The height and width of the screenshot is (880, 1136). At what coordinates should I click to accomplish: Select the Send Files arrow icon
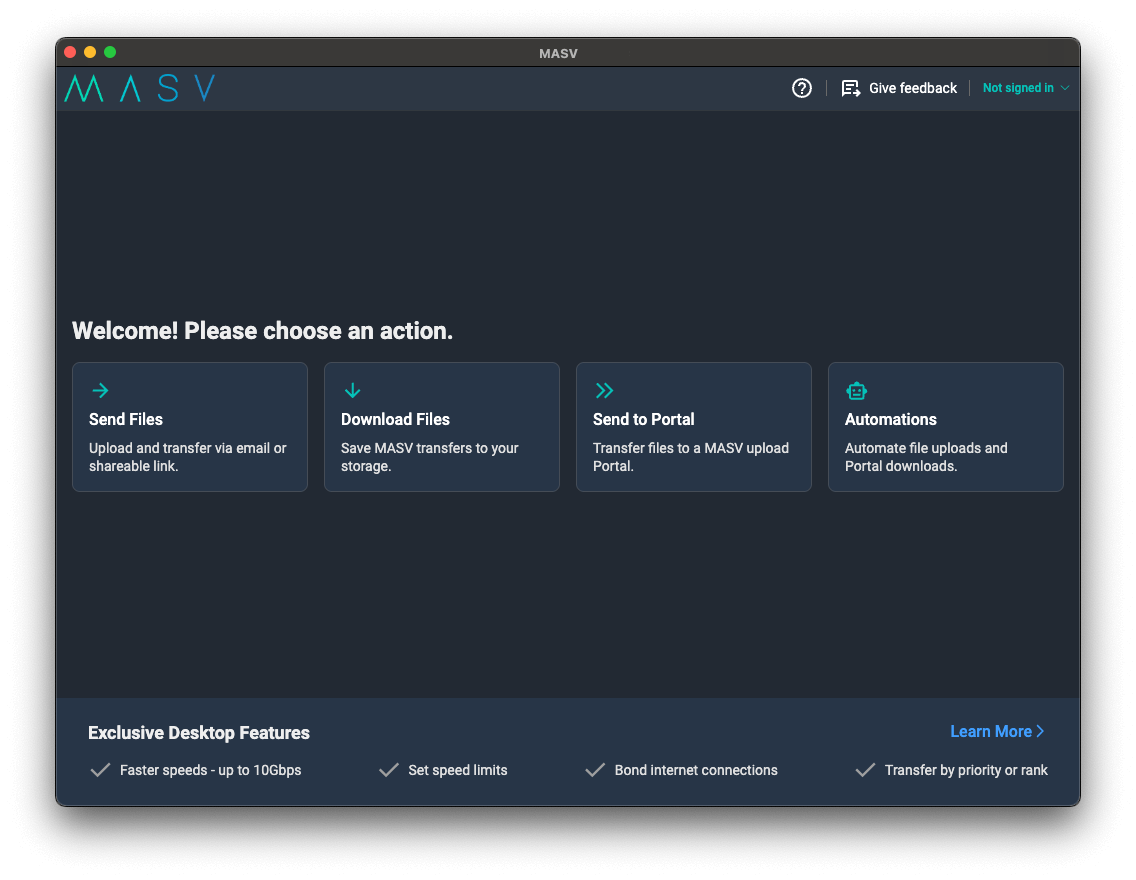coord(99,390)
